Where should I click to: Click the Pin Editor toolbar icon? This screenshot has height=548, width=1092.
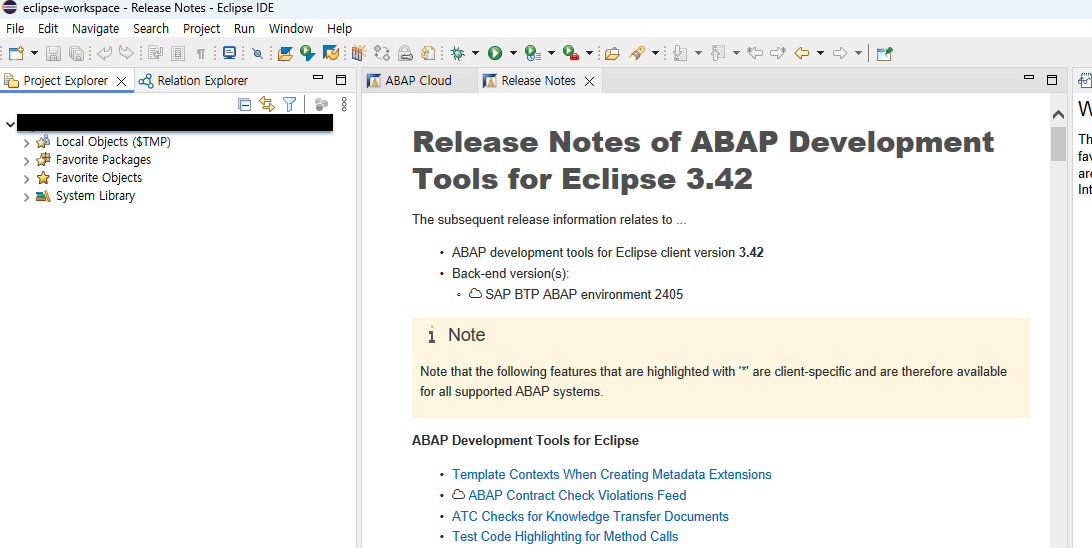pos(885,53)
